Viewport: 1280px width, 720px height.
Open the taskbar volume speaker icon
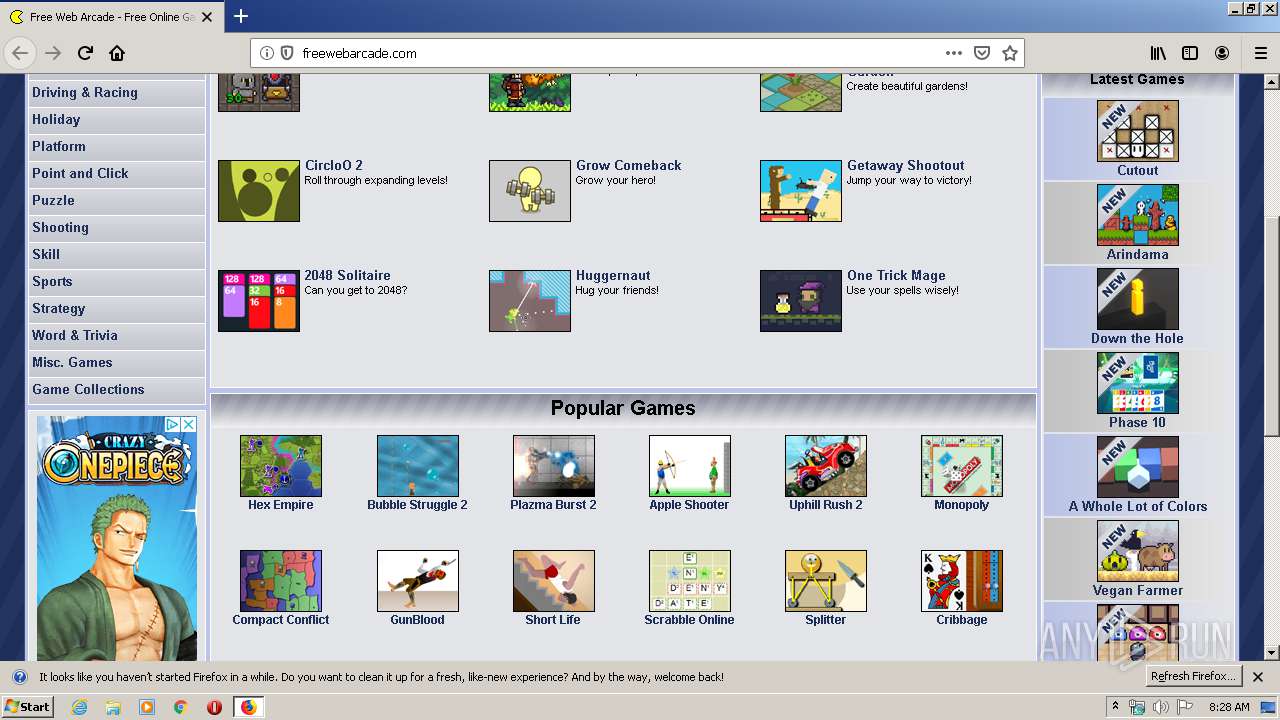1160,707
